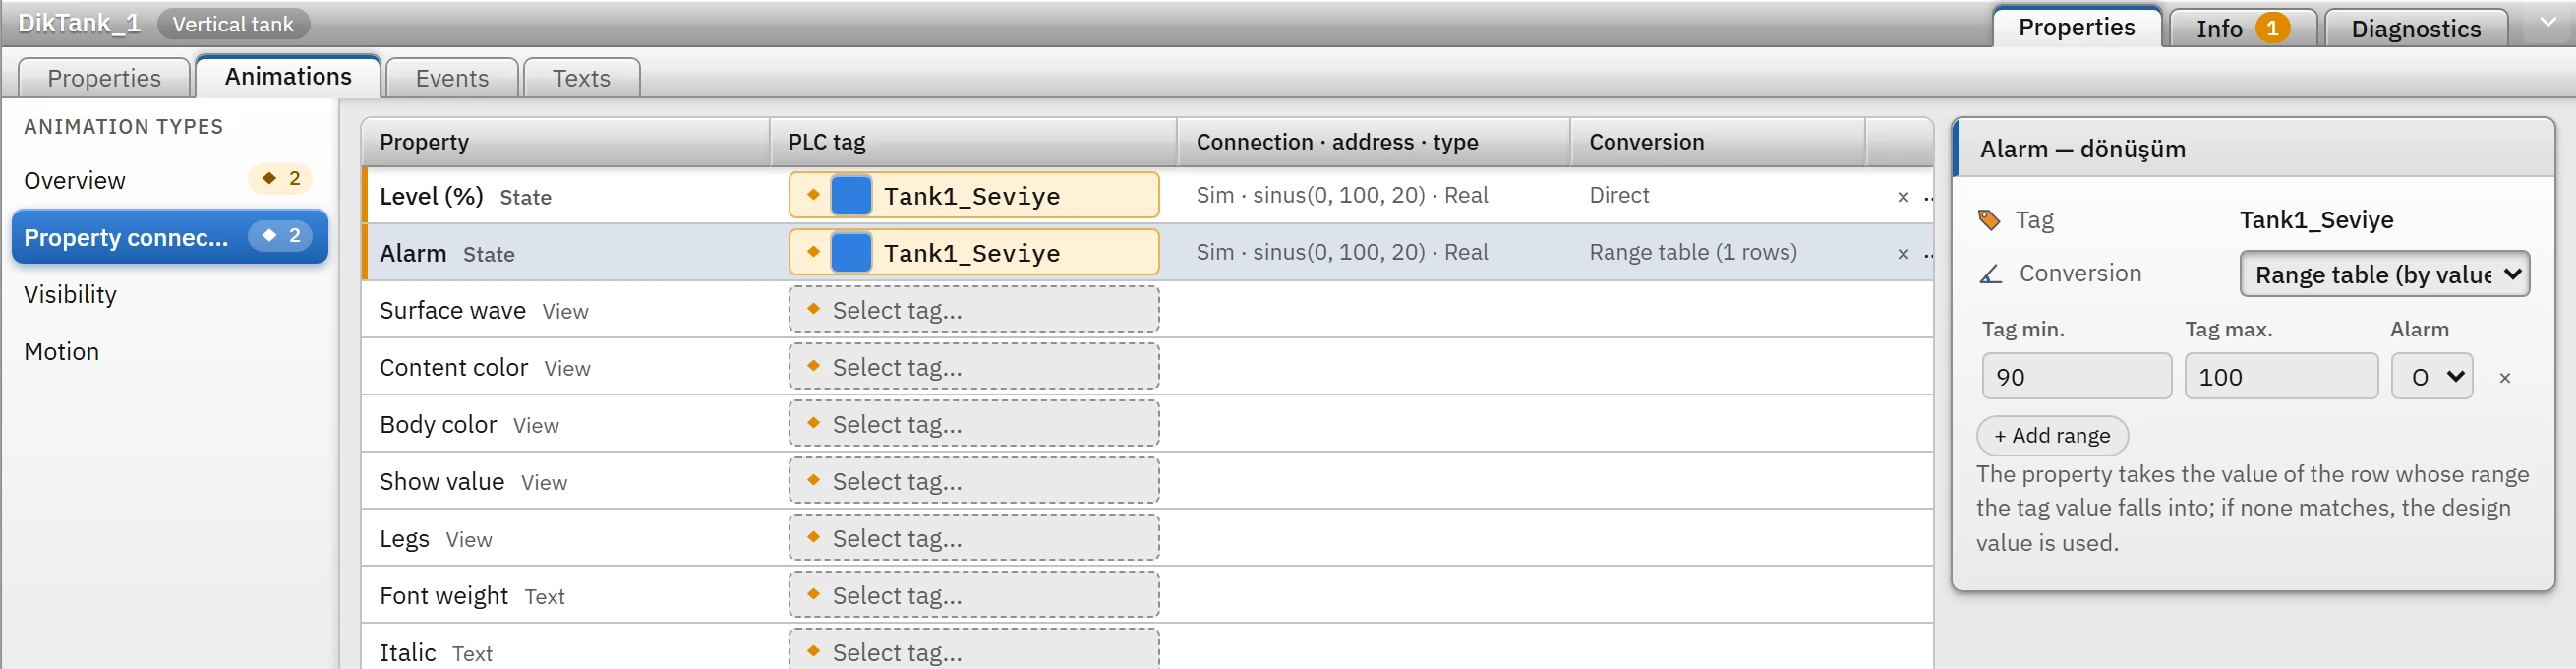Remove the Alarm row tag connection
The height and width of the screenshot is (669, 2576).
(1903, 254)
